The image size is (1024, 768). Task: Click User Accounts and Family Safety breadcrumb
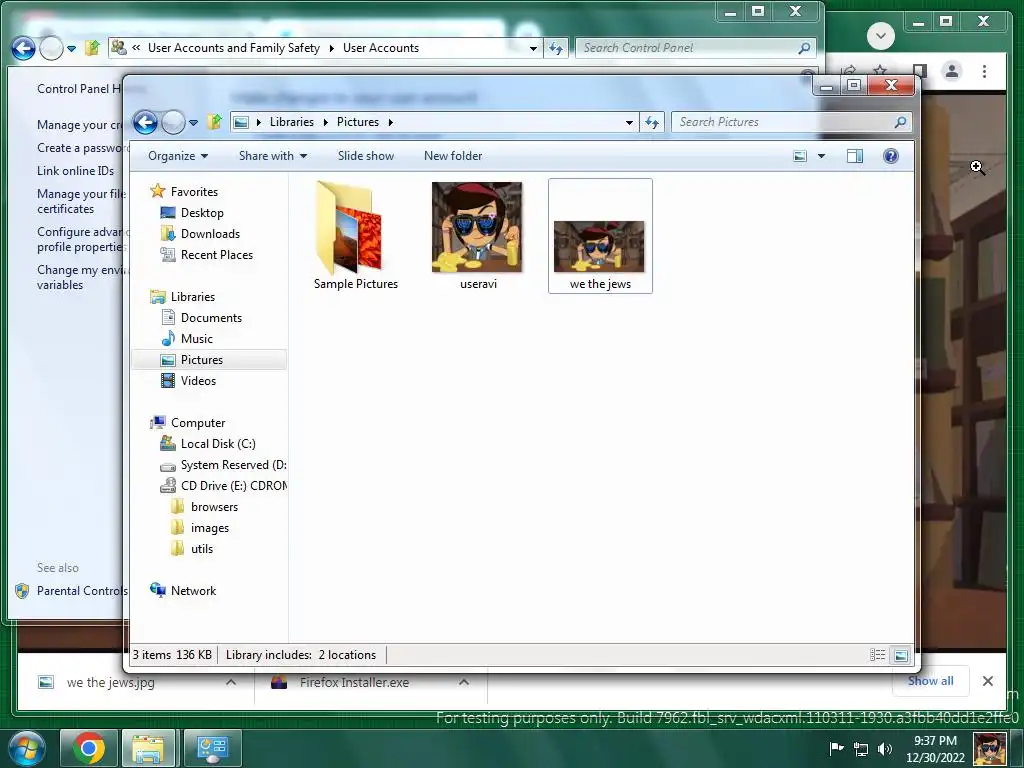(x=234, y=48)
